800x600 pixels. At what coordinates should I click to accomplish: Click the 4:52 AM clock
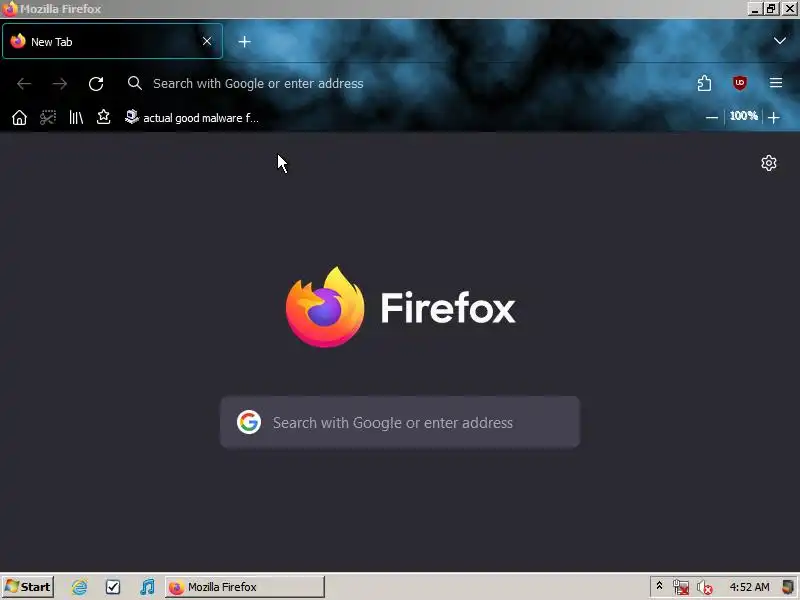(749, 587)
